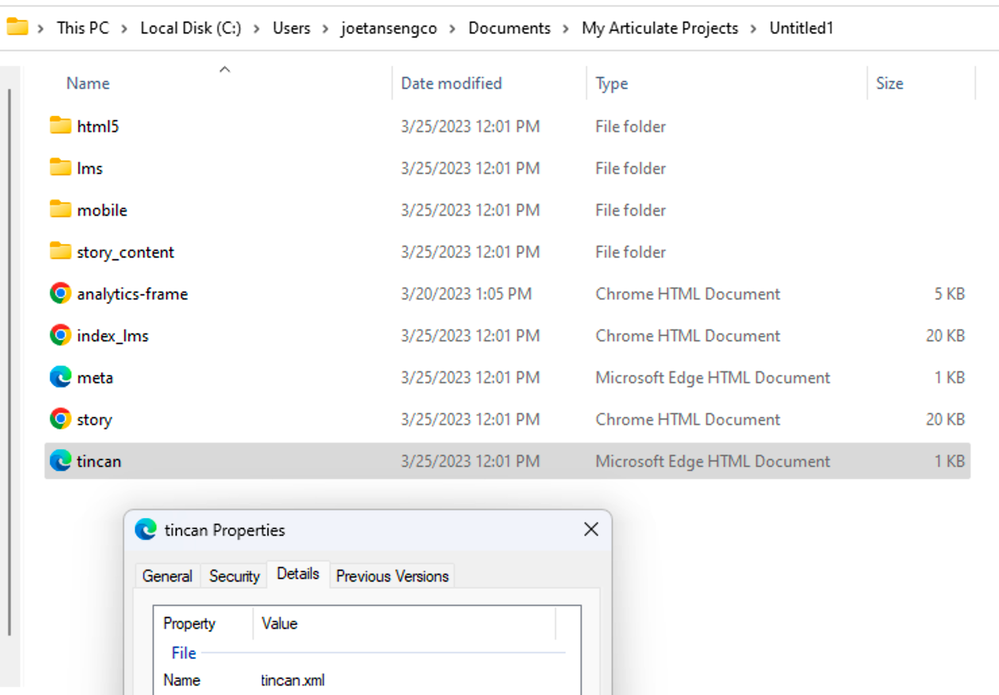Screen dimensions: 999x695
Task: Click the Chrome icon beside index_lms
Action: click(x=60, y=336)
